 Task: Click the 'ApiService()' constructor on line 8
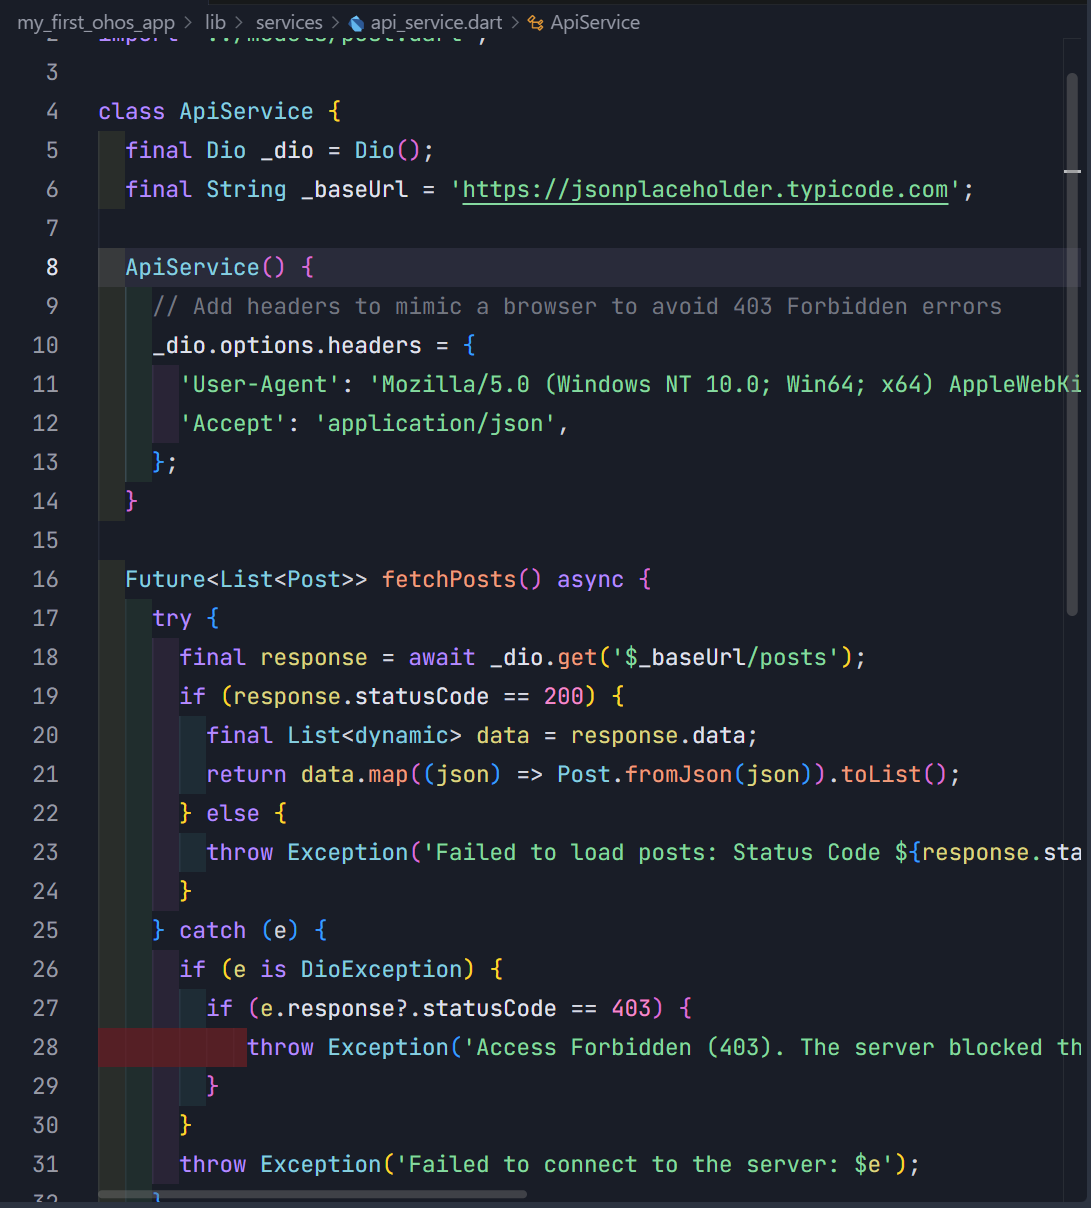(205, 267)
